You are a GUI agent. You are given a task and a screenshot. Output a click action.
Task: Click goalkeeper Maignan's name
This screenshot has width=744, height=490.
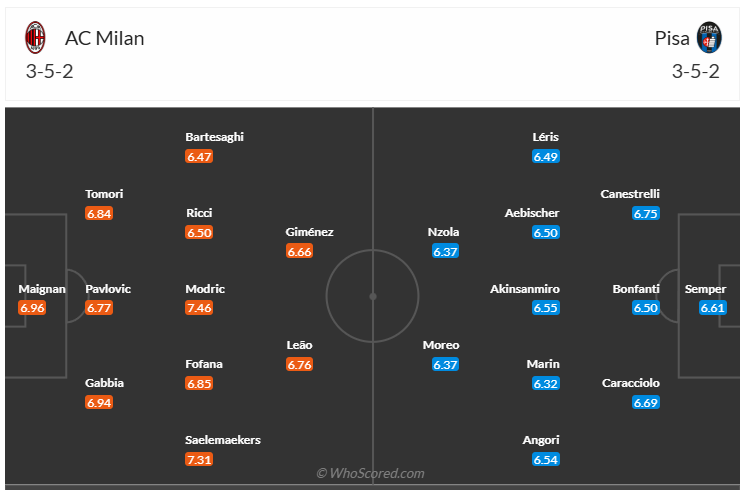click(42, 289)
